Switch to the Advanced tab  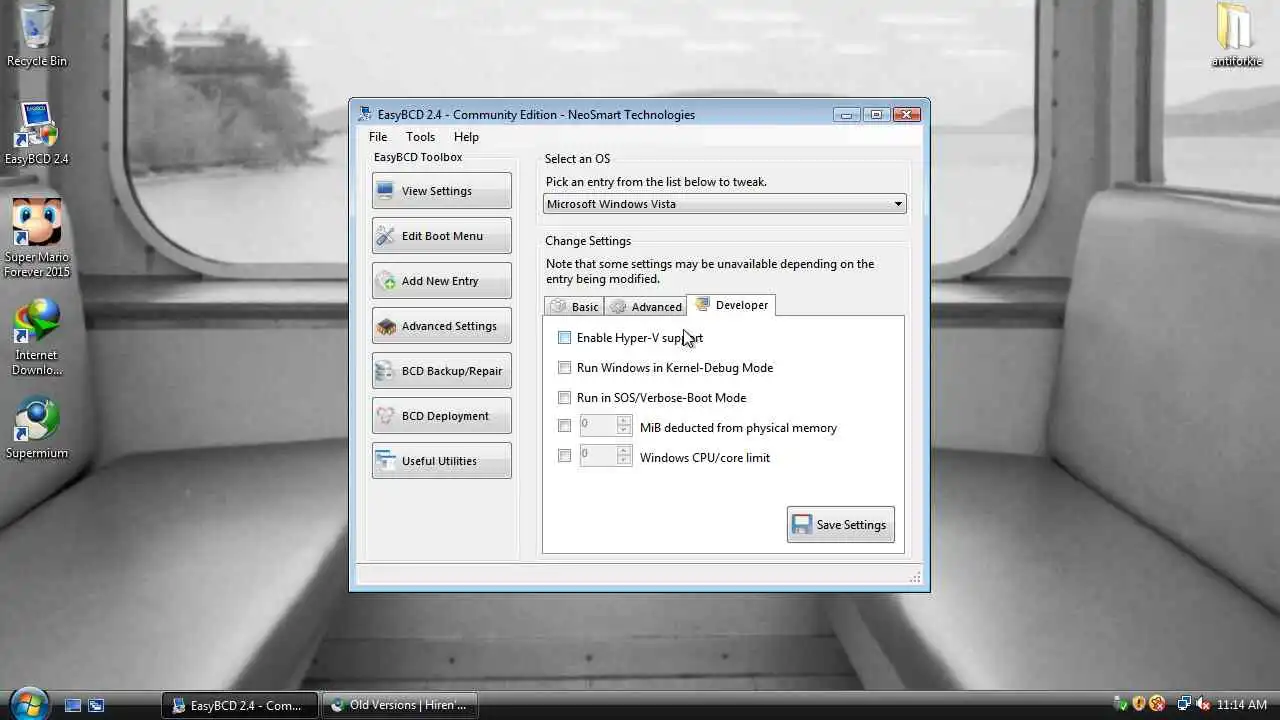646,307
